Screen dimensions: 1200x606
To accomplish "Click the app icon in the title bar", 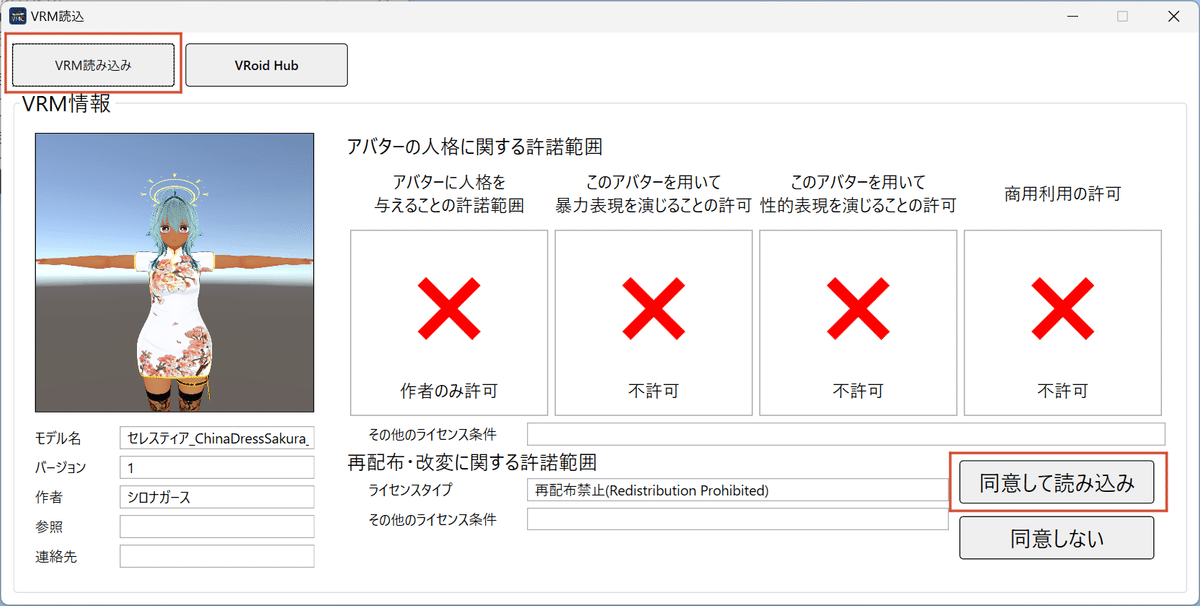I will click(18, 16).
